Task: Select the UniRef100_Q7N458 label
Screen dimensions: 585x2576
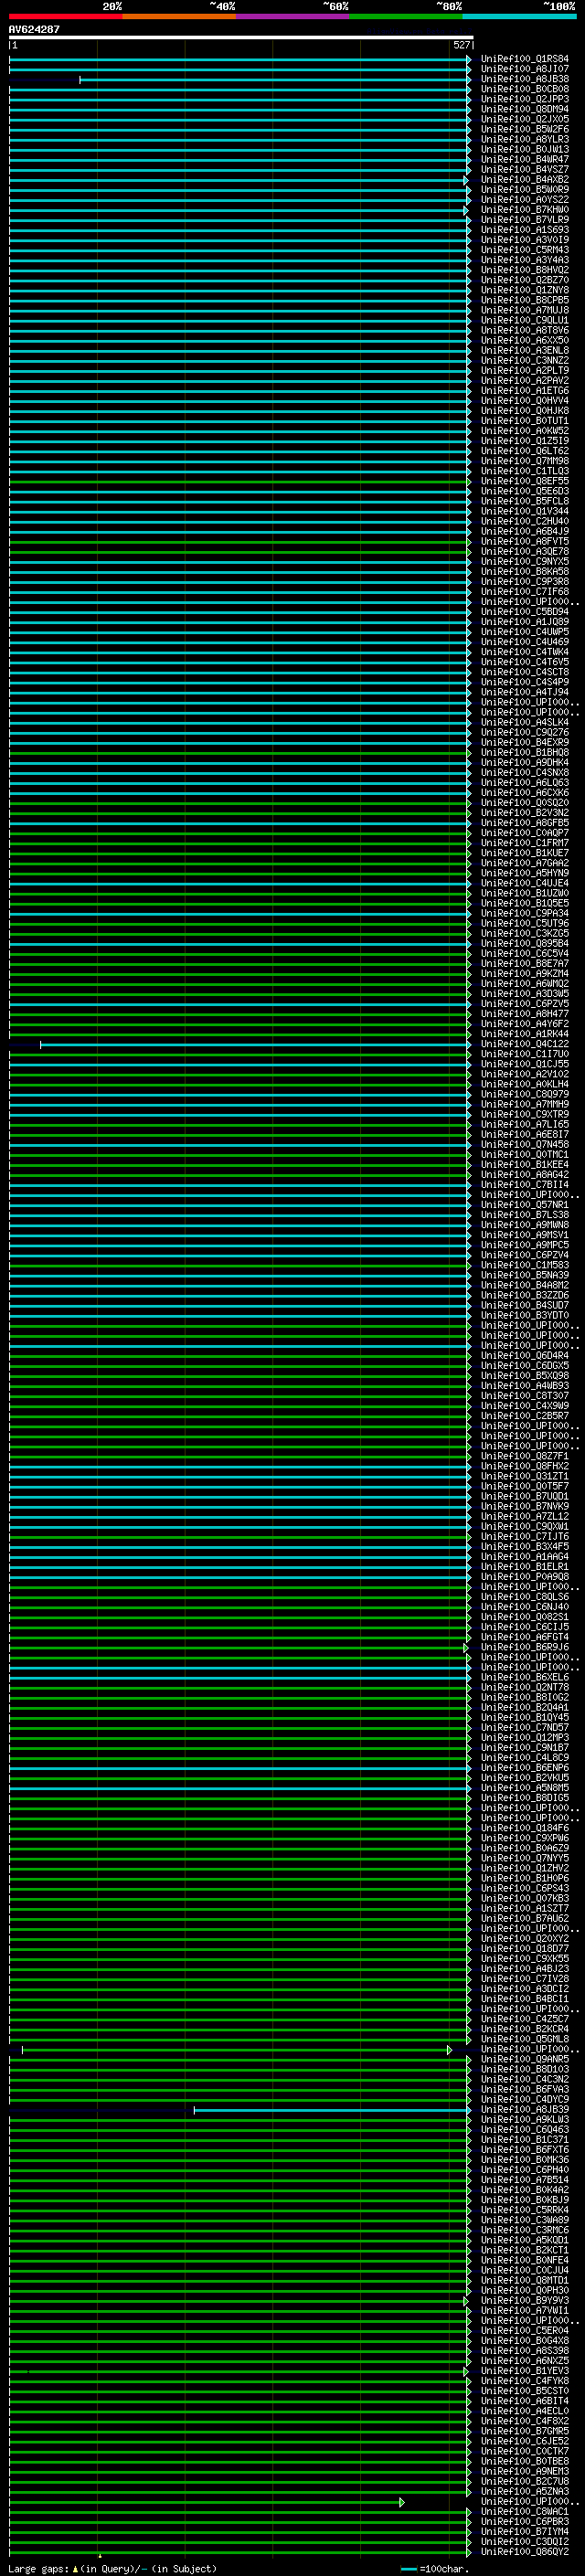Action: pyautogui.click(x=524, y=1144)
